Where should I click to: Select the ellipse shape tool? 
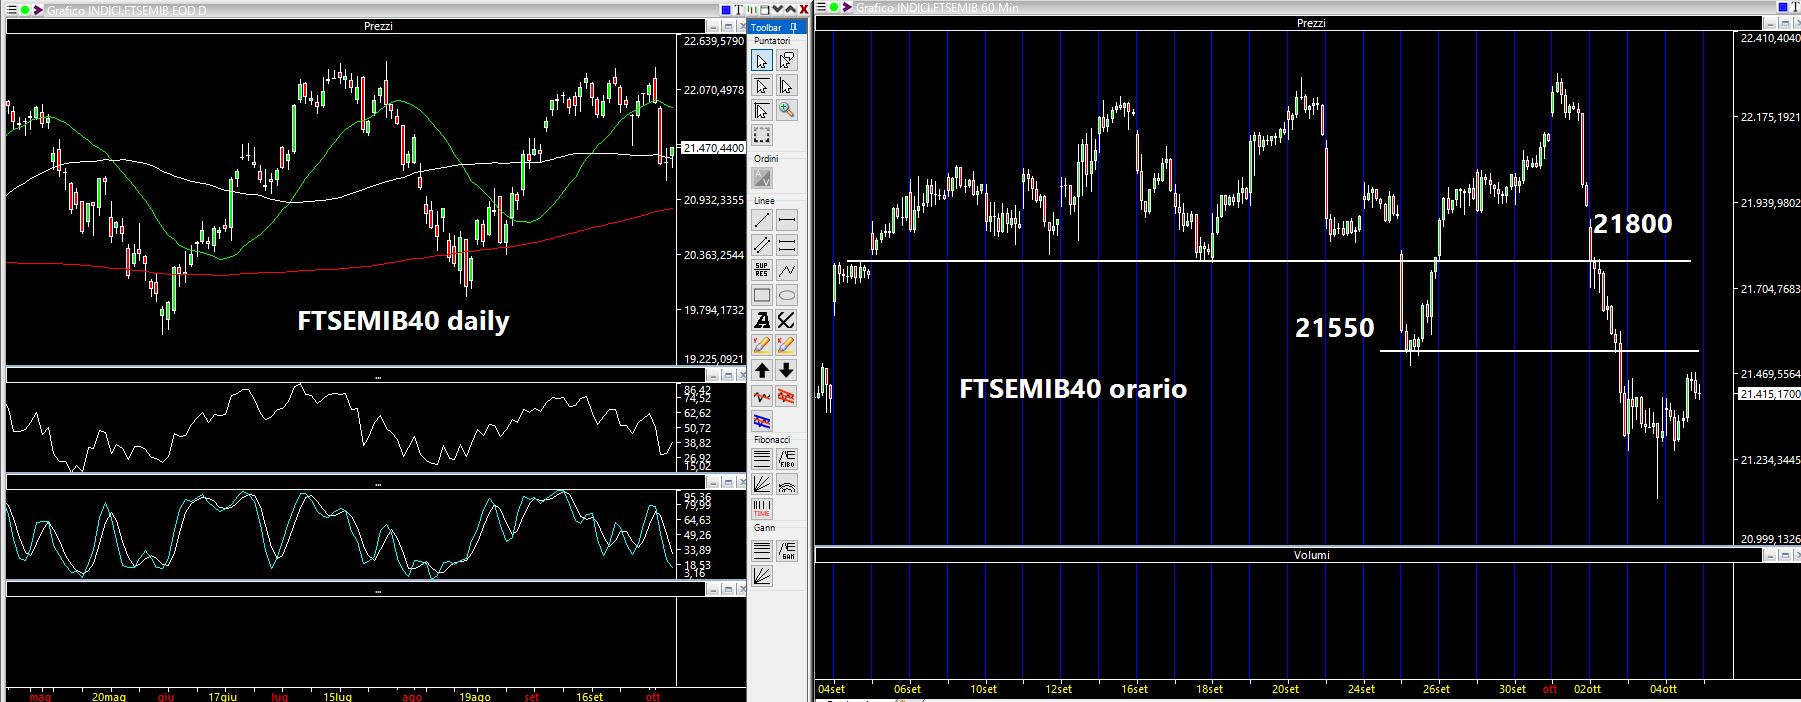pos(787,295)
